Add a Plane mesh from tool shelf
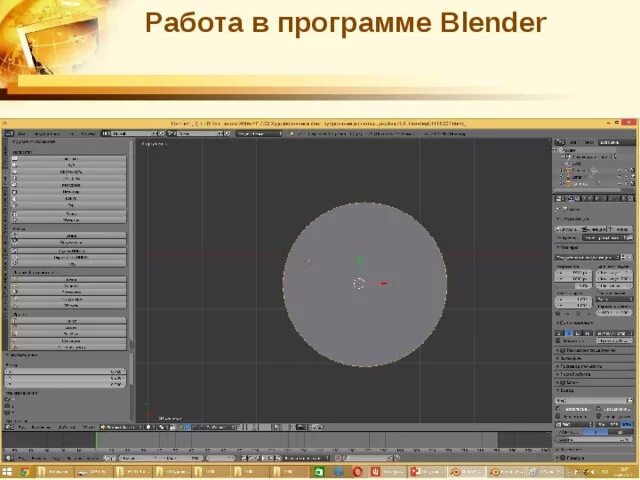This screenshot has height=480, width=640. (69, 159)
